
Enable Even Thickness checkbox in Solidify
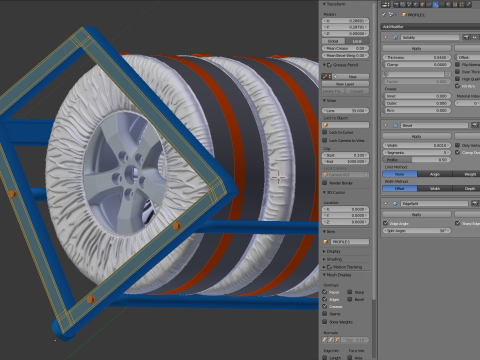click(457, 72)
